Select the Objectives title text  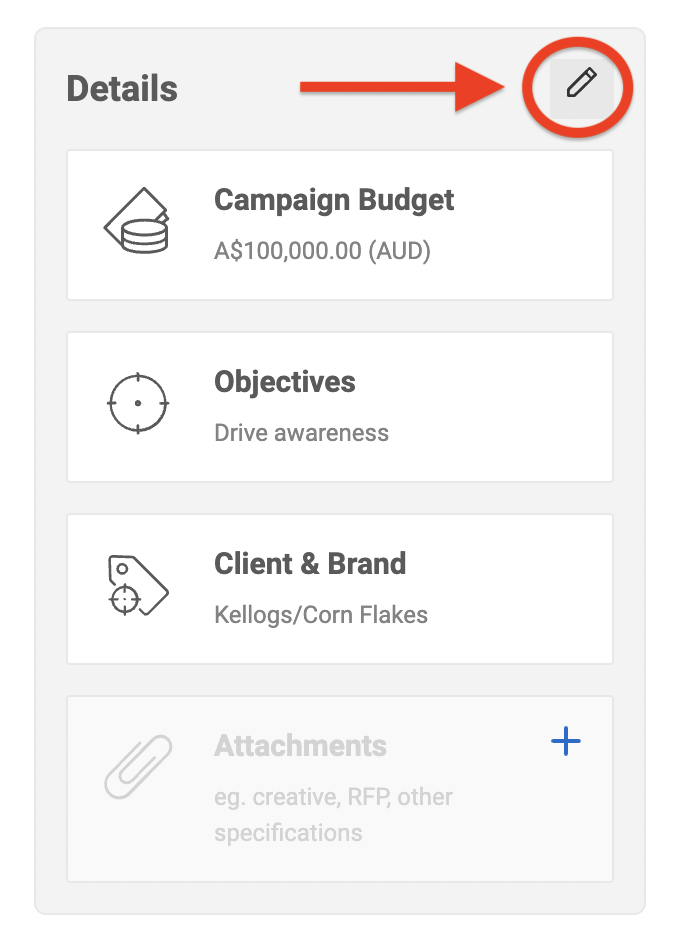[285, 381]
